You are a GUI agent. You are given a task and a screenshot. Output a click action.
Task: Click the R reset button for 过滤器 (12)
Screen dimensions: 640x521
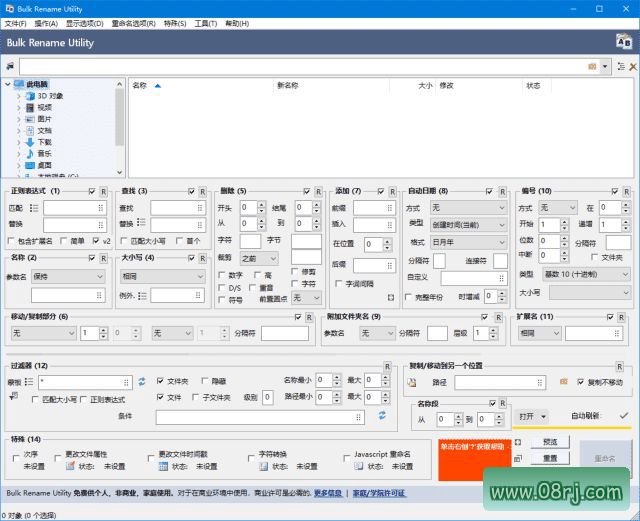click(x=387, y=366)
